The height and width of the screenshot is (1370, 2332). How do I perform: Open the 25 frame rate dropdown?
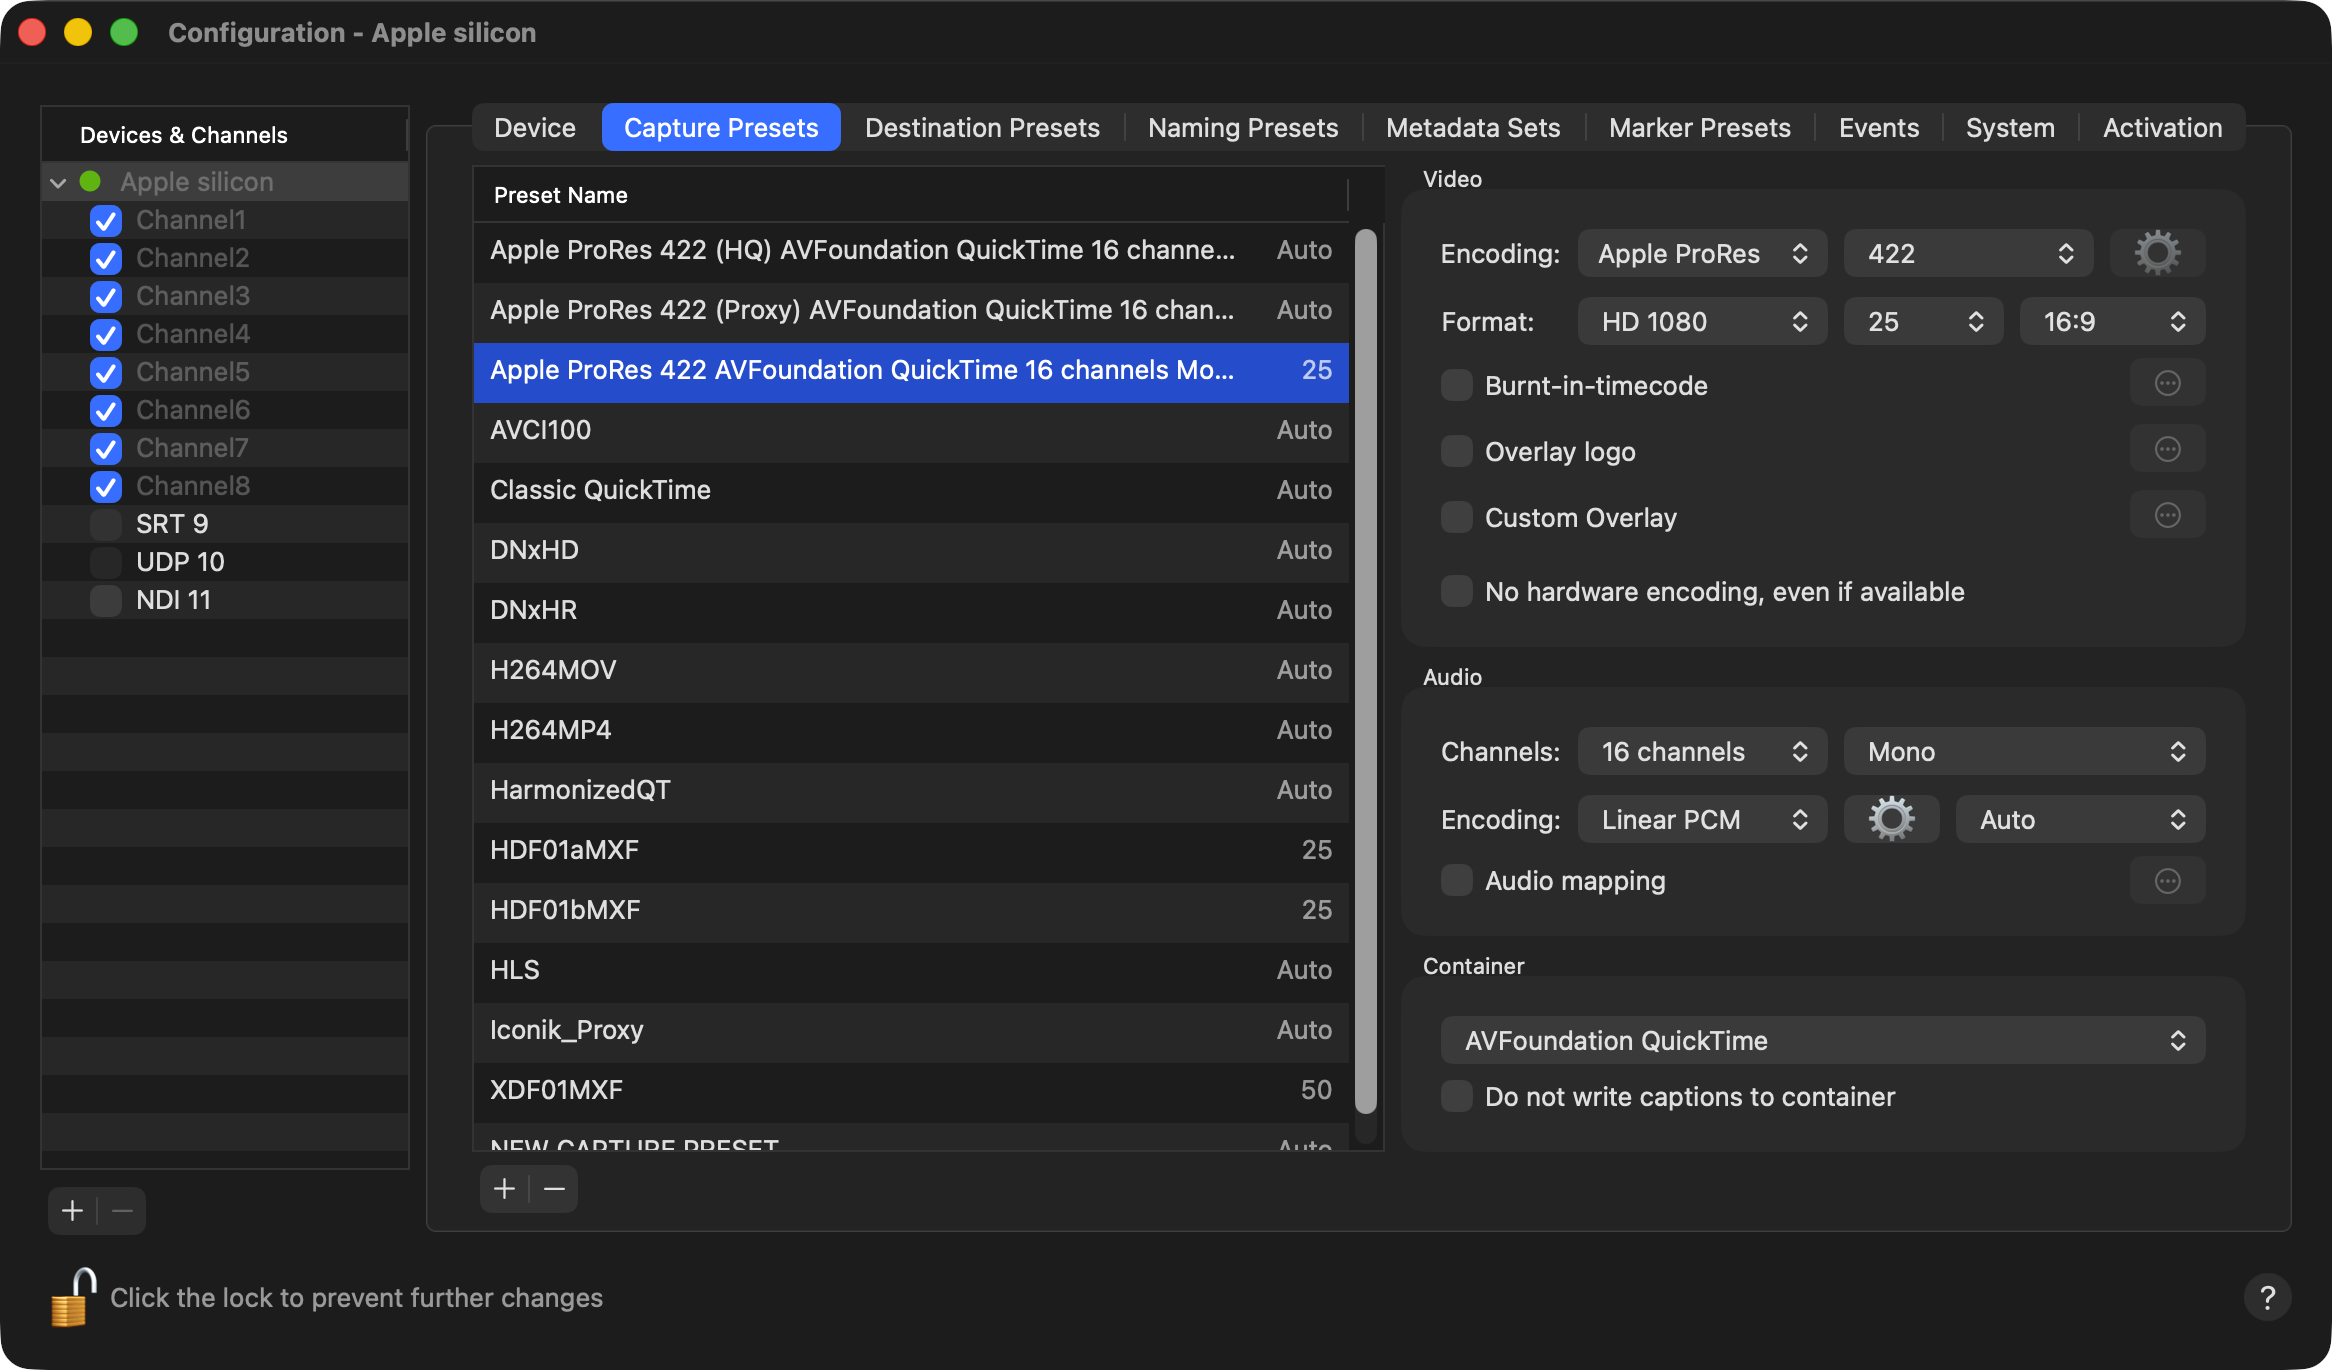[x=1923, y=321]
